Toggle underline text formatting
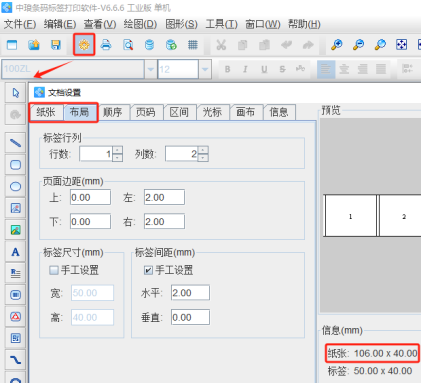421x384 pixels. [x=264, y=69]
